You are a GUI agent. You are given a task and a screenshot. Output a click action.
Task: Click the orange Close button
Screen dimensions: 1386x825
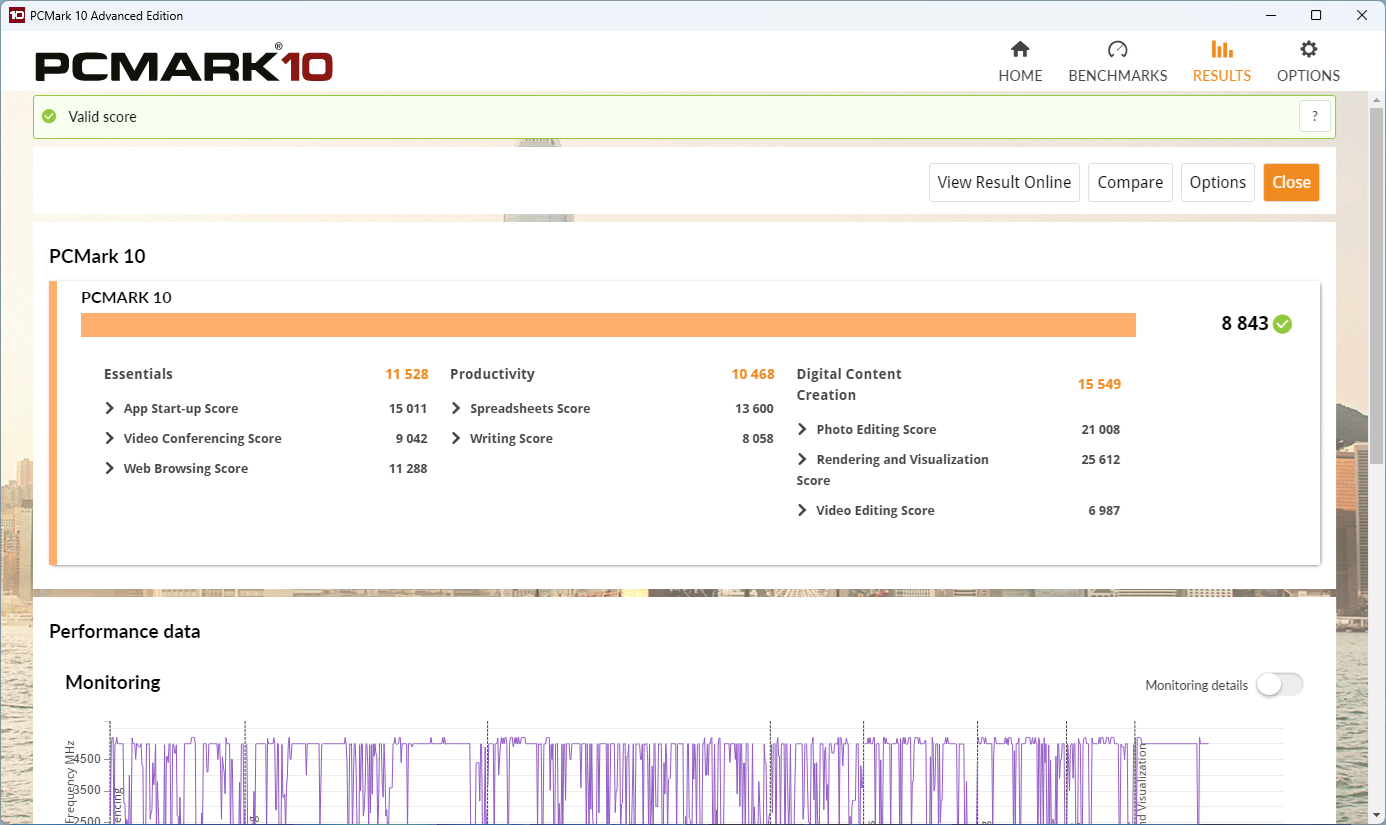tap(1291, 182)
